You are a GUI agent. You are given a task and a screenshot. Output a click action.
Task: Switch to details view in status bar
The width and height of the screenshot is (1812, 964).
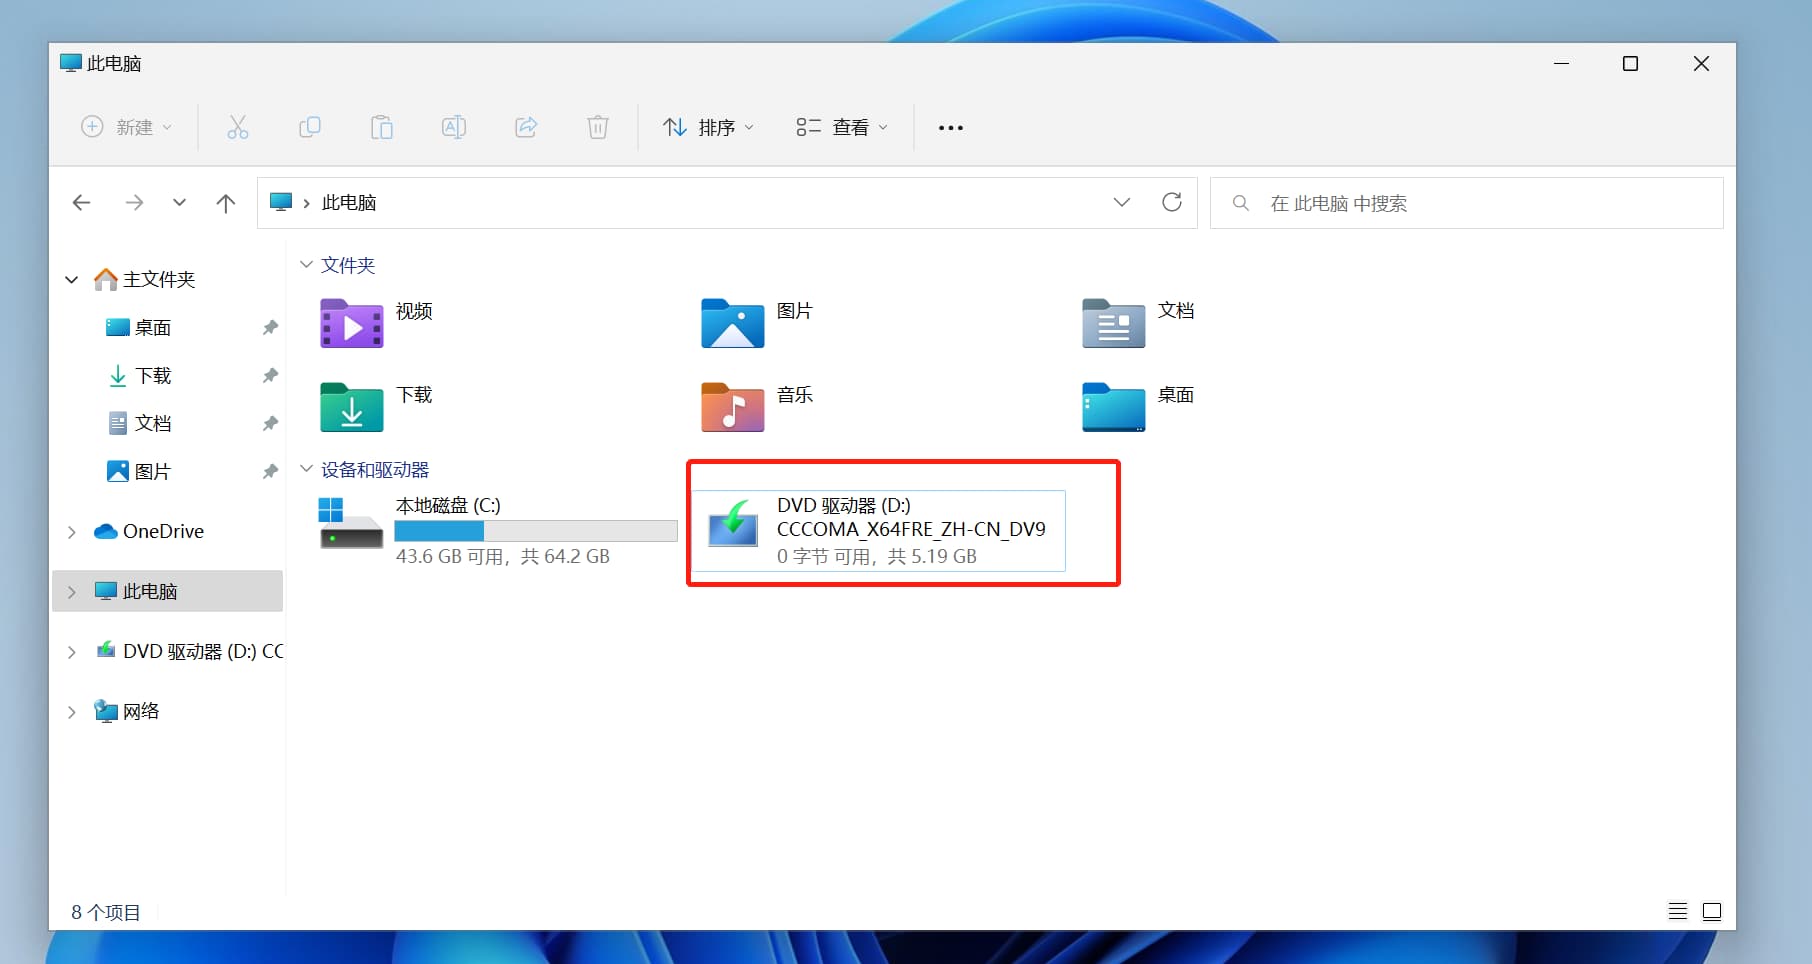pyautogui.click(x=1678, y=911)
